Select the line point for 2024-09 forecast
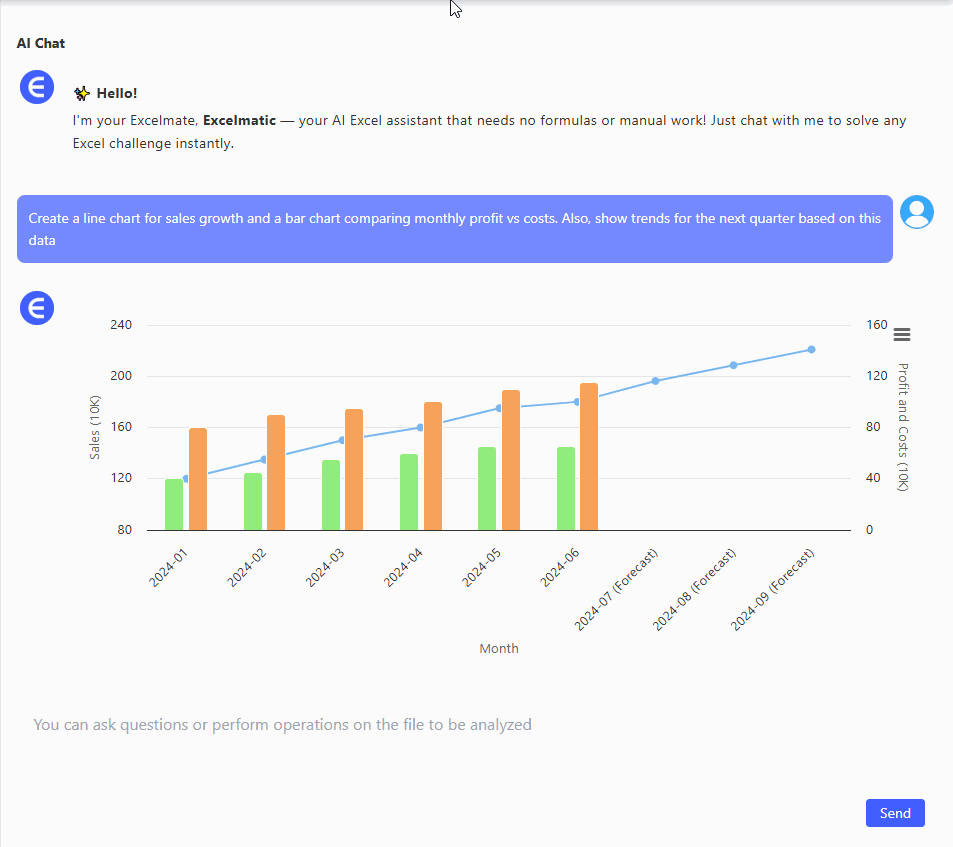This screenshot has height=847, width=953. (x=811, y=350)
